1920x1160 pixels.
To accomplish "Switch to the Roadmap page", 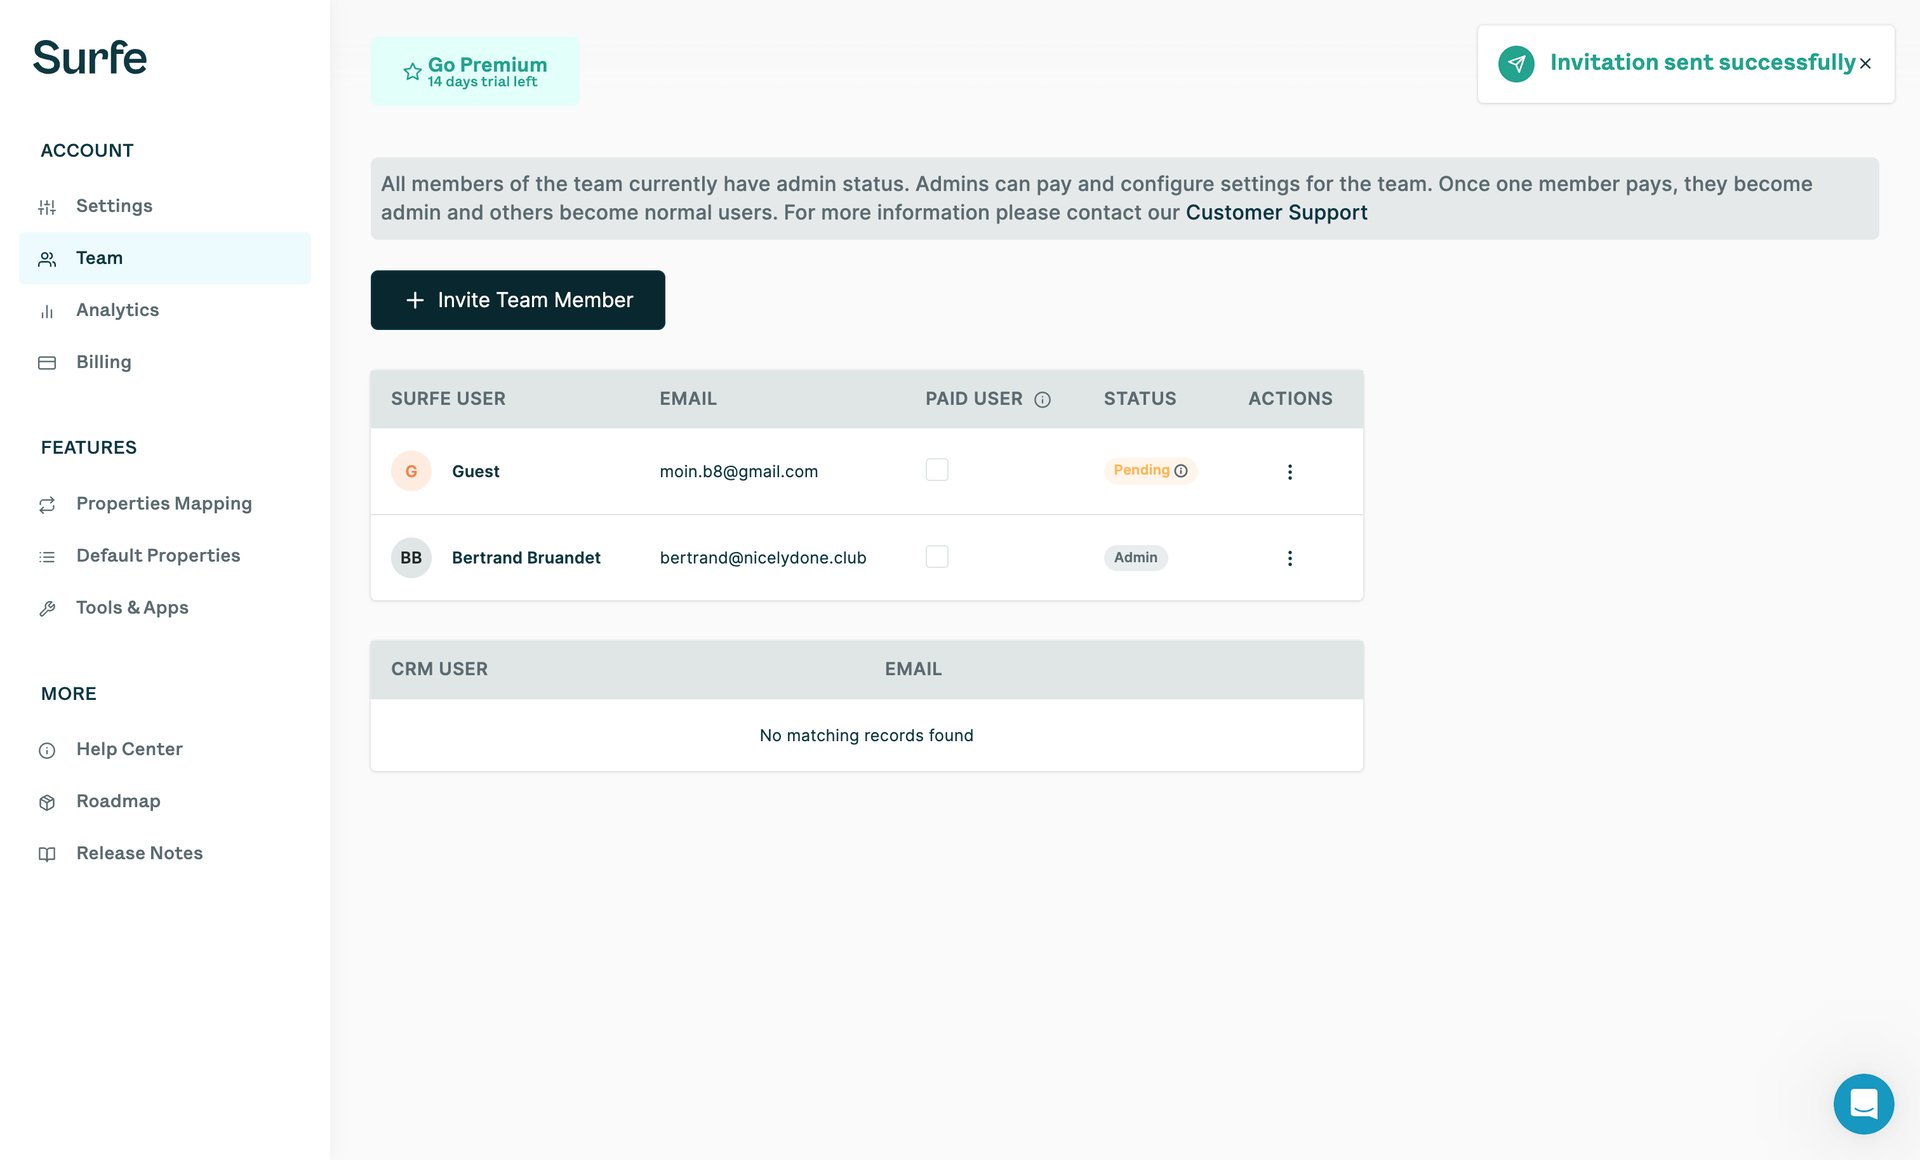I will 117,801.
